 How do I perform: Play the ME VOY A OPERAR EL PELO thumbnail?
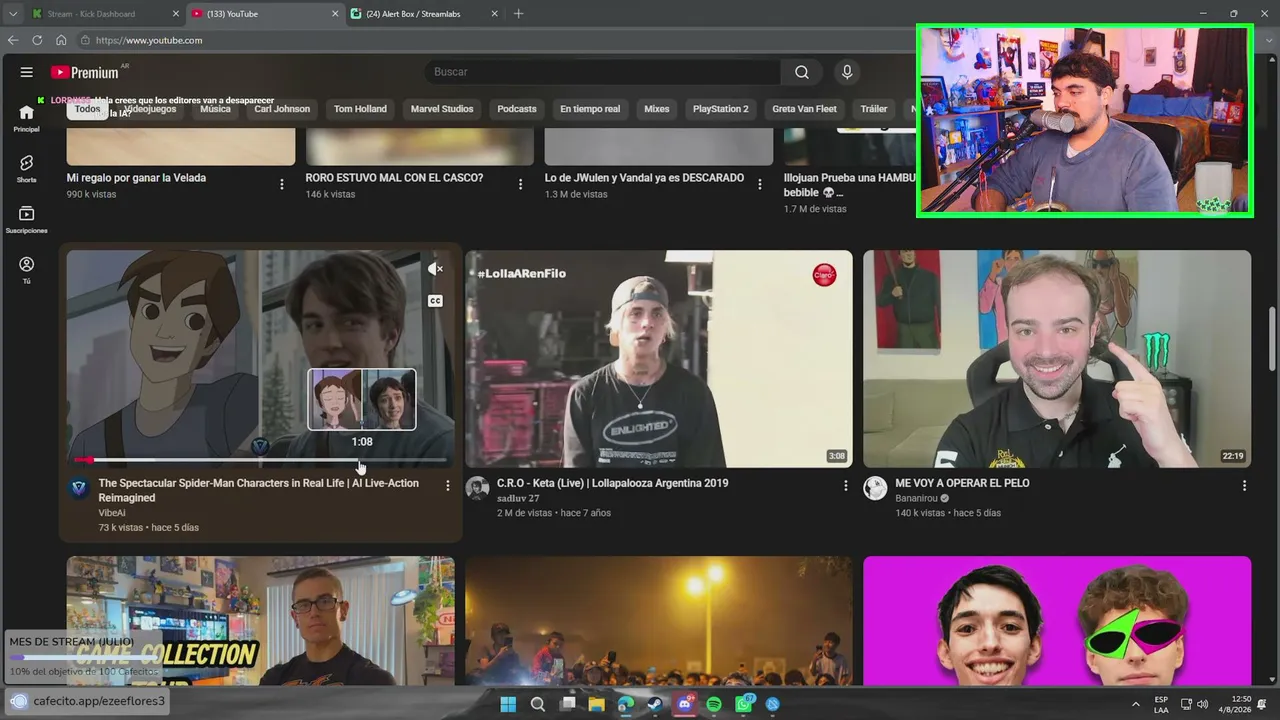click(x=1057, y=359)
